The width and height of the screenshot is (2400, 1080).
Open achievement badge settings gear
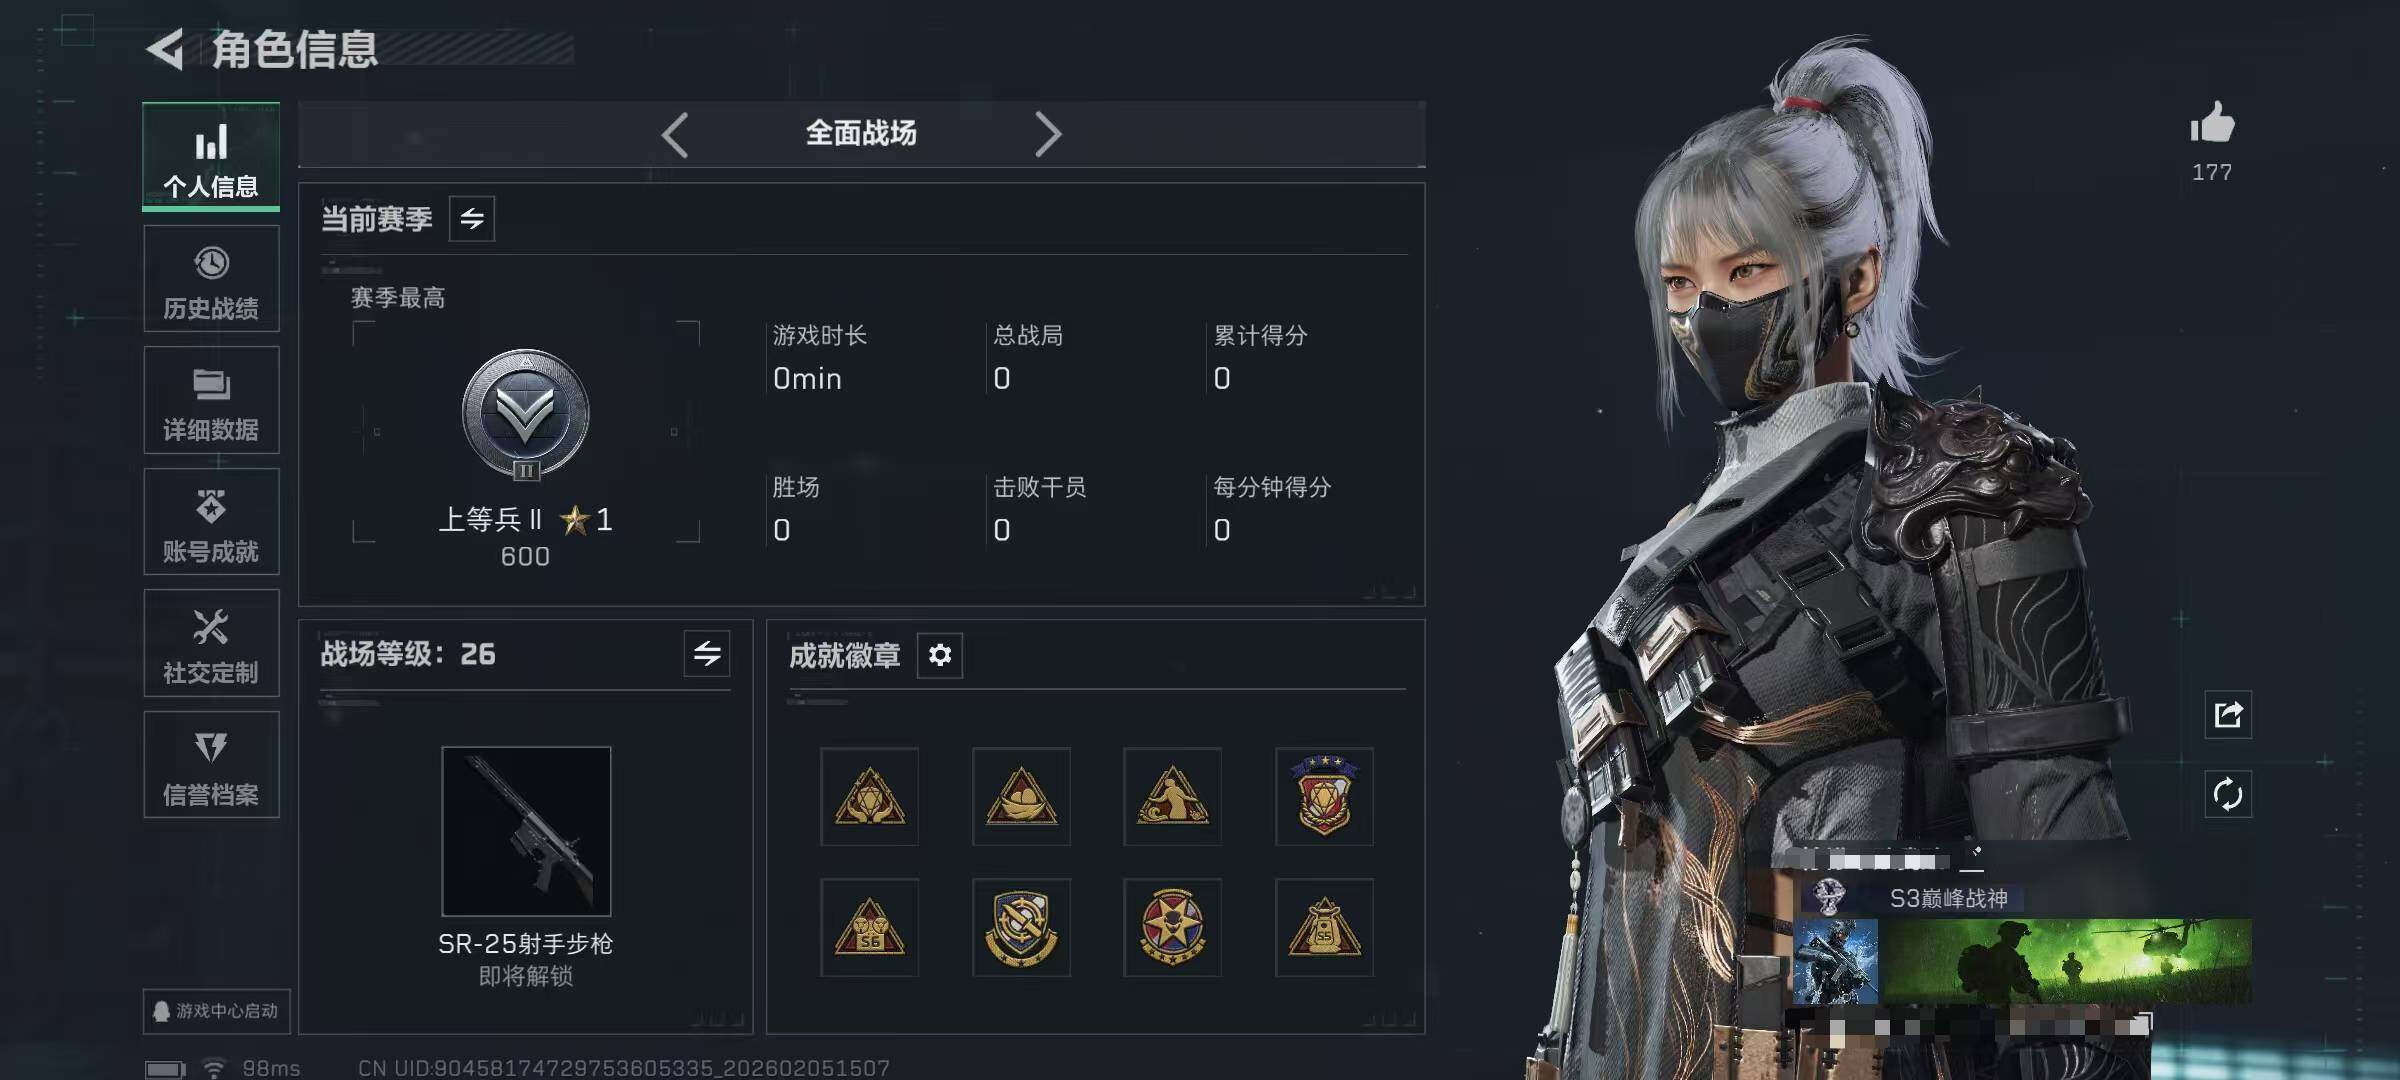click(940, 655)
